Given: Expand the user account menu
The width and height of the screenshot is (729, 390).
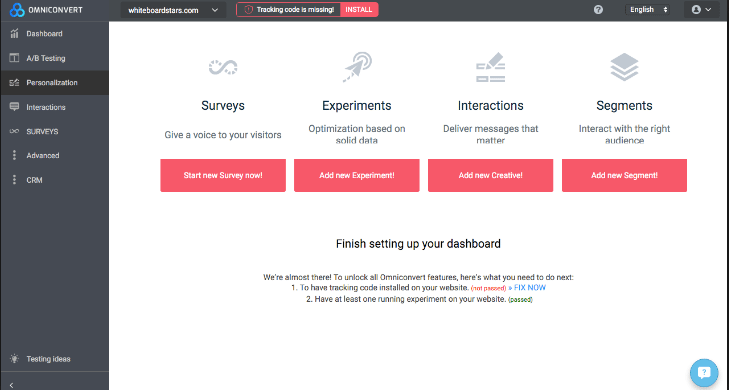Looking at the screenshot, I should (702, 10).
